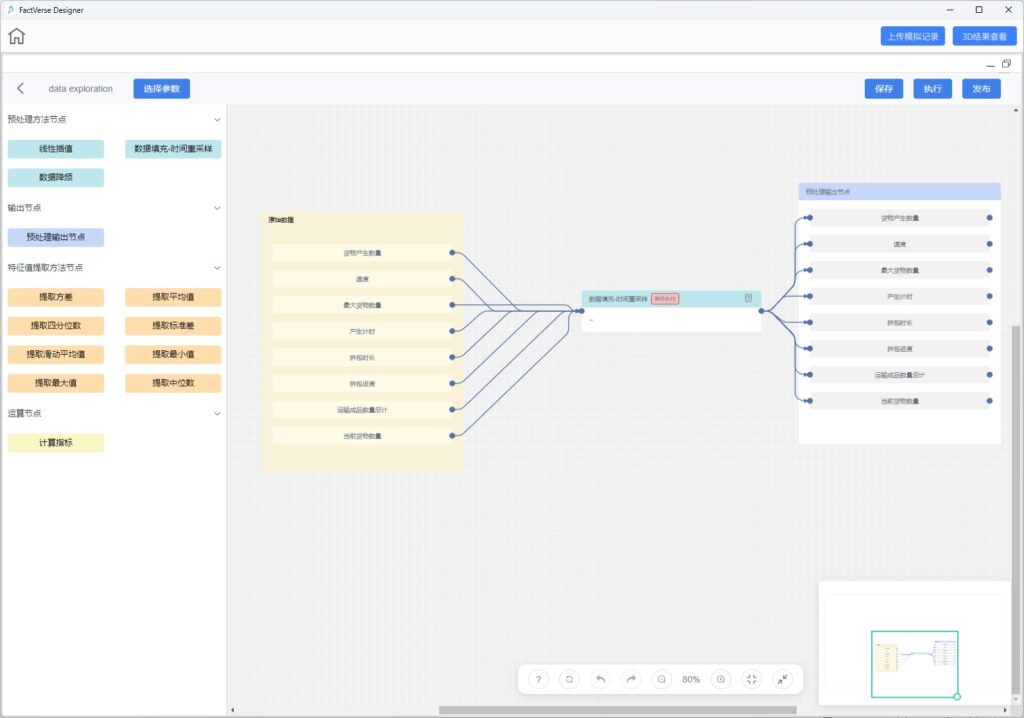The image size is (1024, 718).
Task: Zoom out of the canvas
Action: point(662,679)
